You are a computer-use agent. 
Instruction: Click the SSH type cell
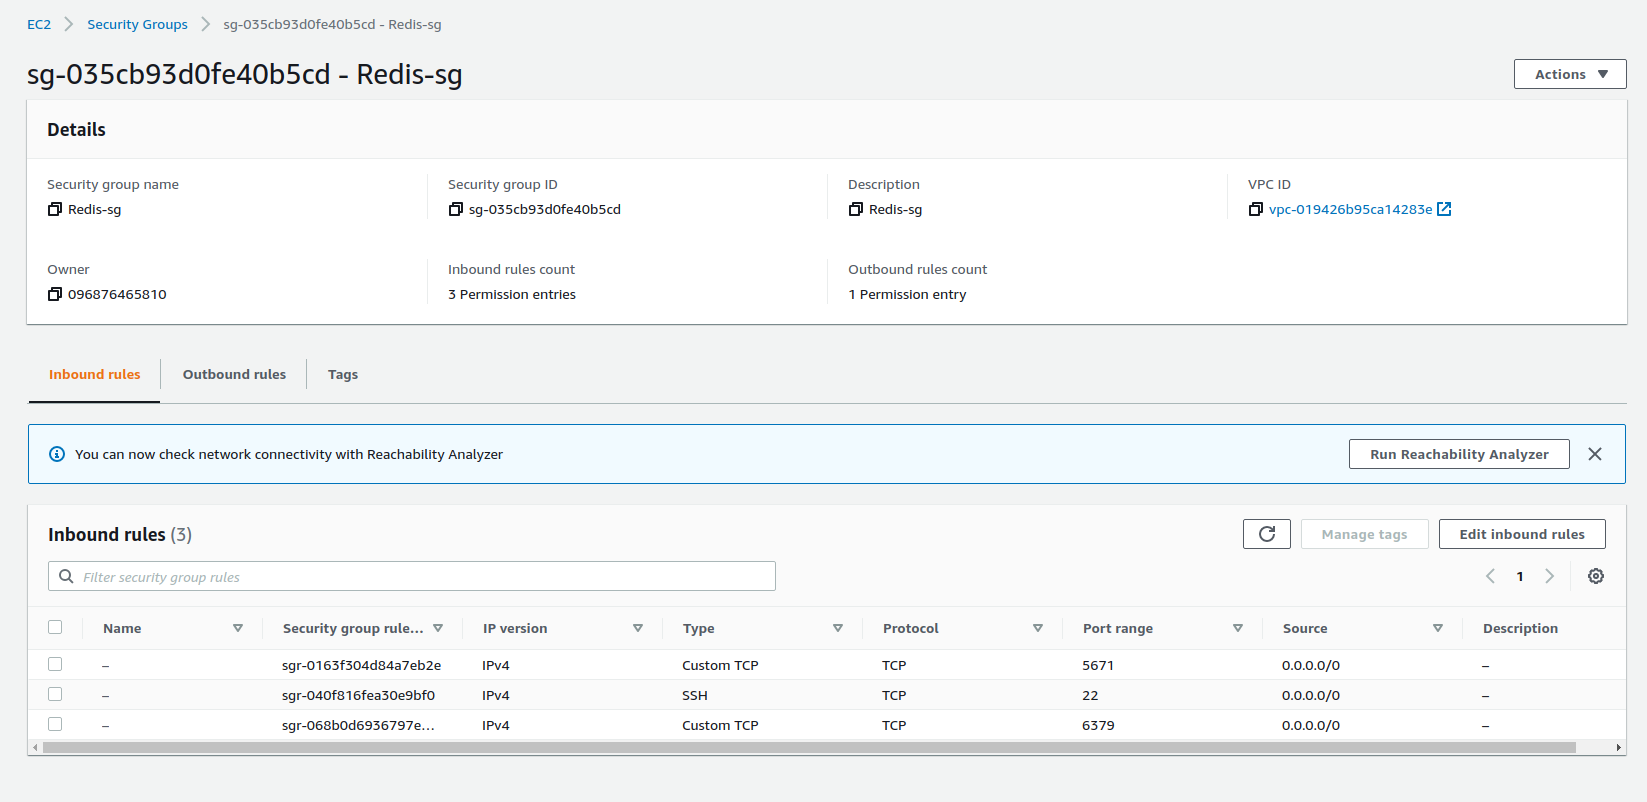point(695,695)
